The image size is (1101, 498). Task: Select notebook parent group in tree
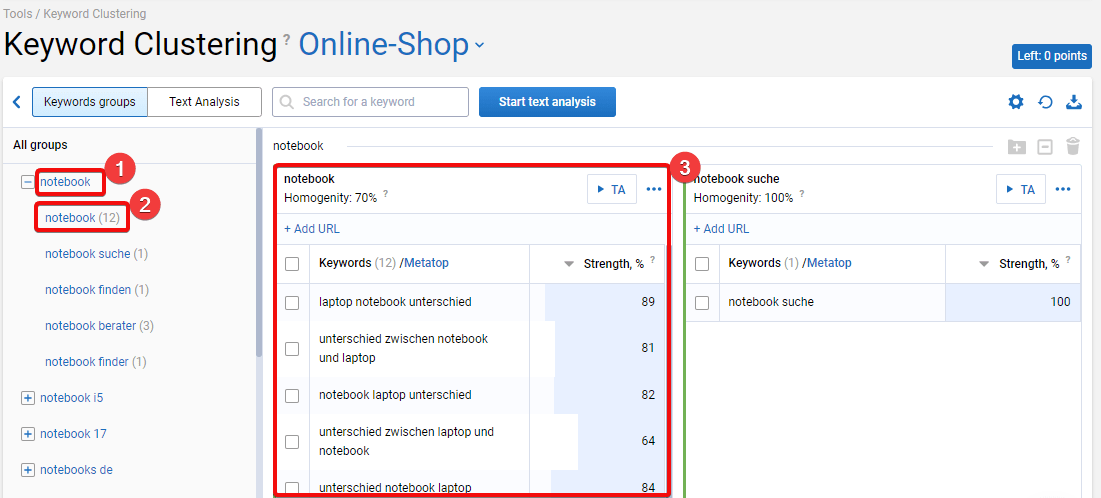coord(65,182)
